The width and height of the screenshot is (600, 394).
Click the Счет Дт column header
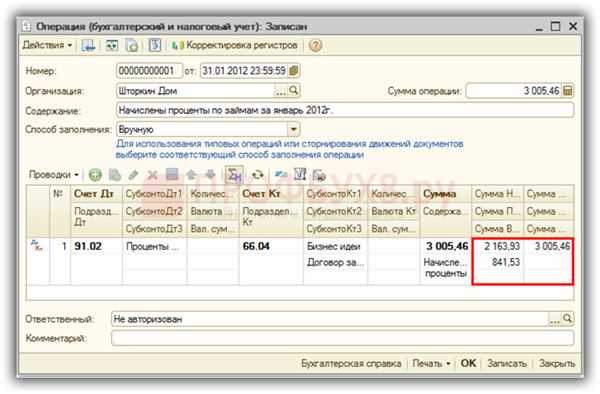96,194
